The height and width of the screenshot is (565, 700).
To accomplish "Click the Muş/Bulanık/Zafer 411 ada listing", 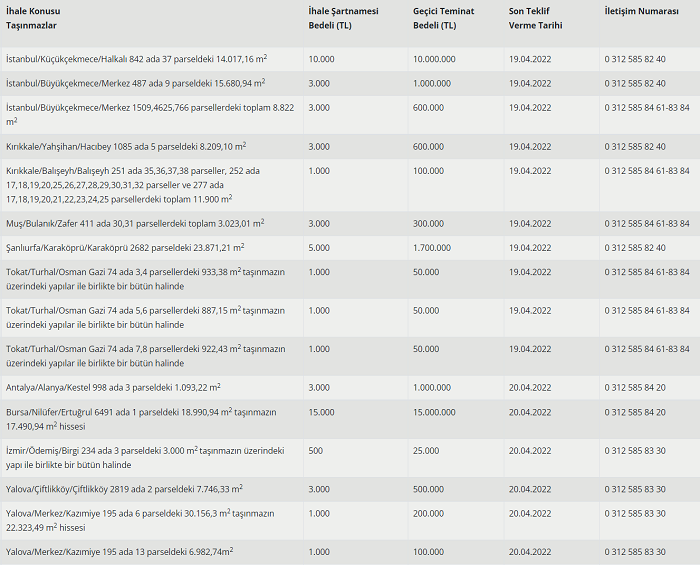I will (x=135, y=223).
